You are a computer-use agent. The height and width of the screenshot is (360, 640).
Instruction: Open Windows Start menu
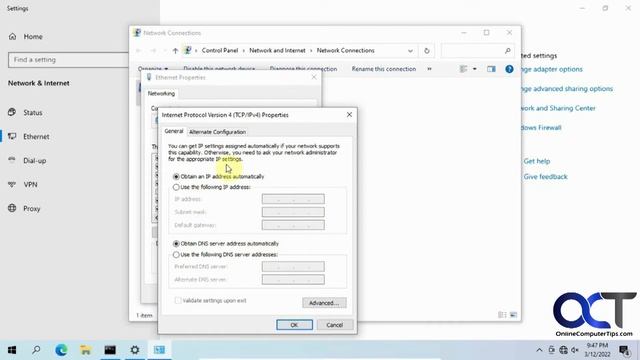click(x=12, y=350)
